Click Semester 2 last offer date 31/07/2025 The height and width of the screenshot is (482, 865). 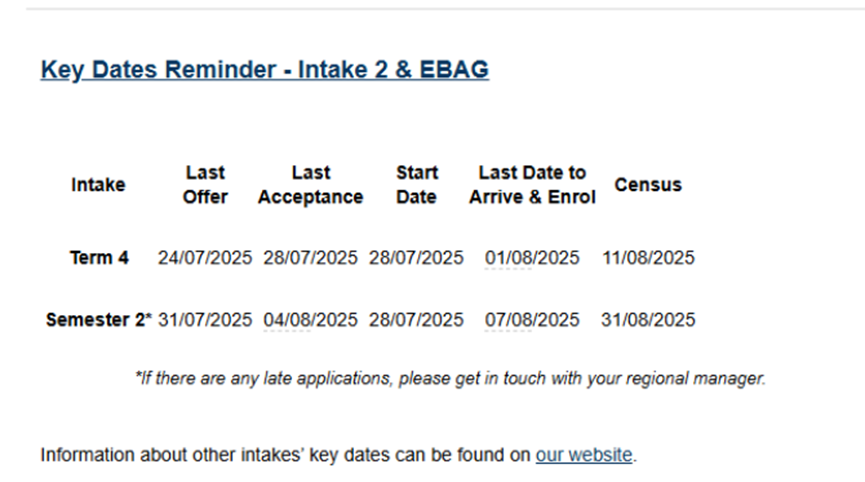(205, 319)
